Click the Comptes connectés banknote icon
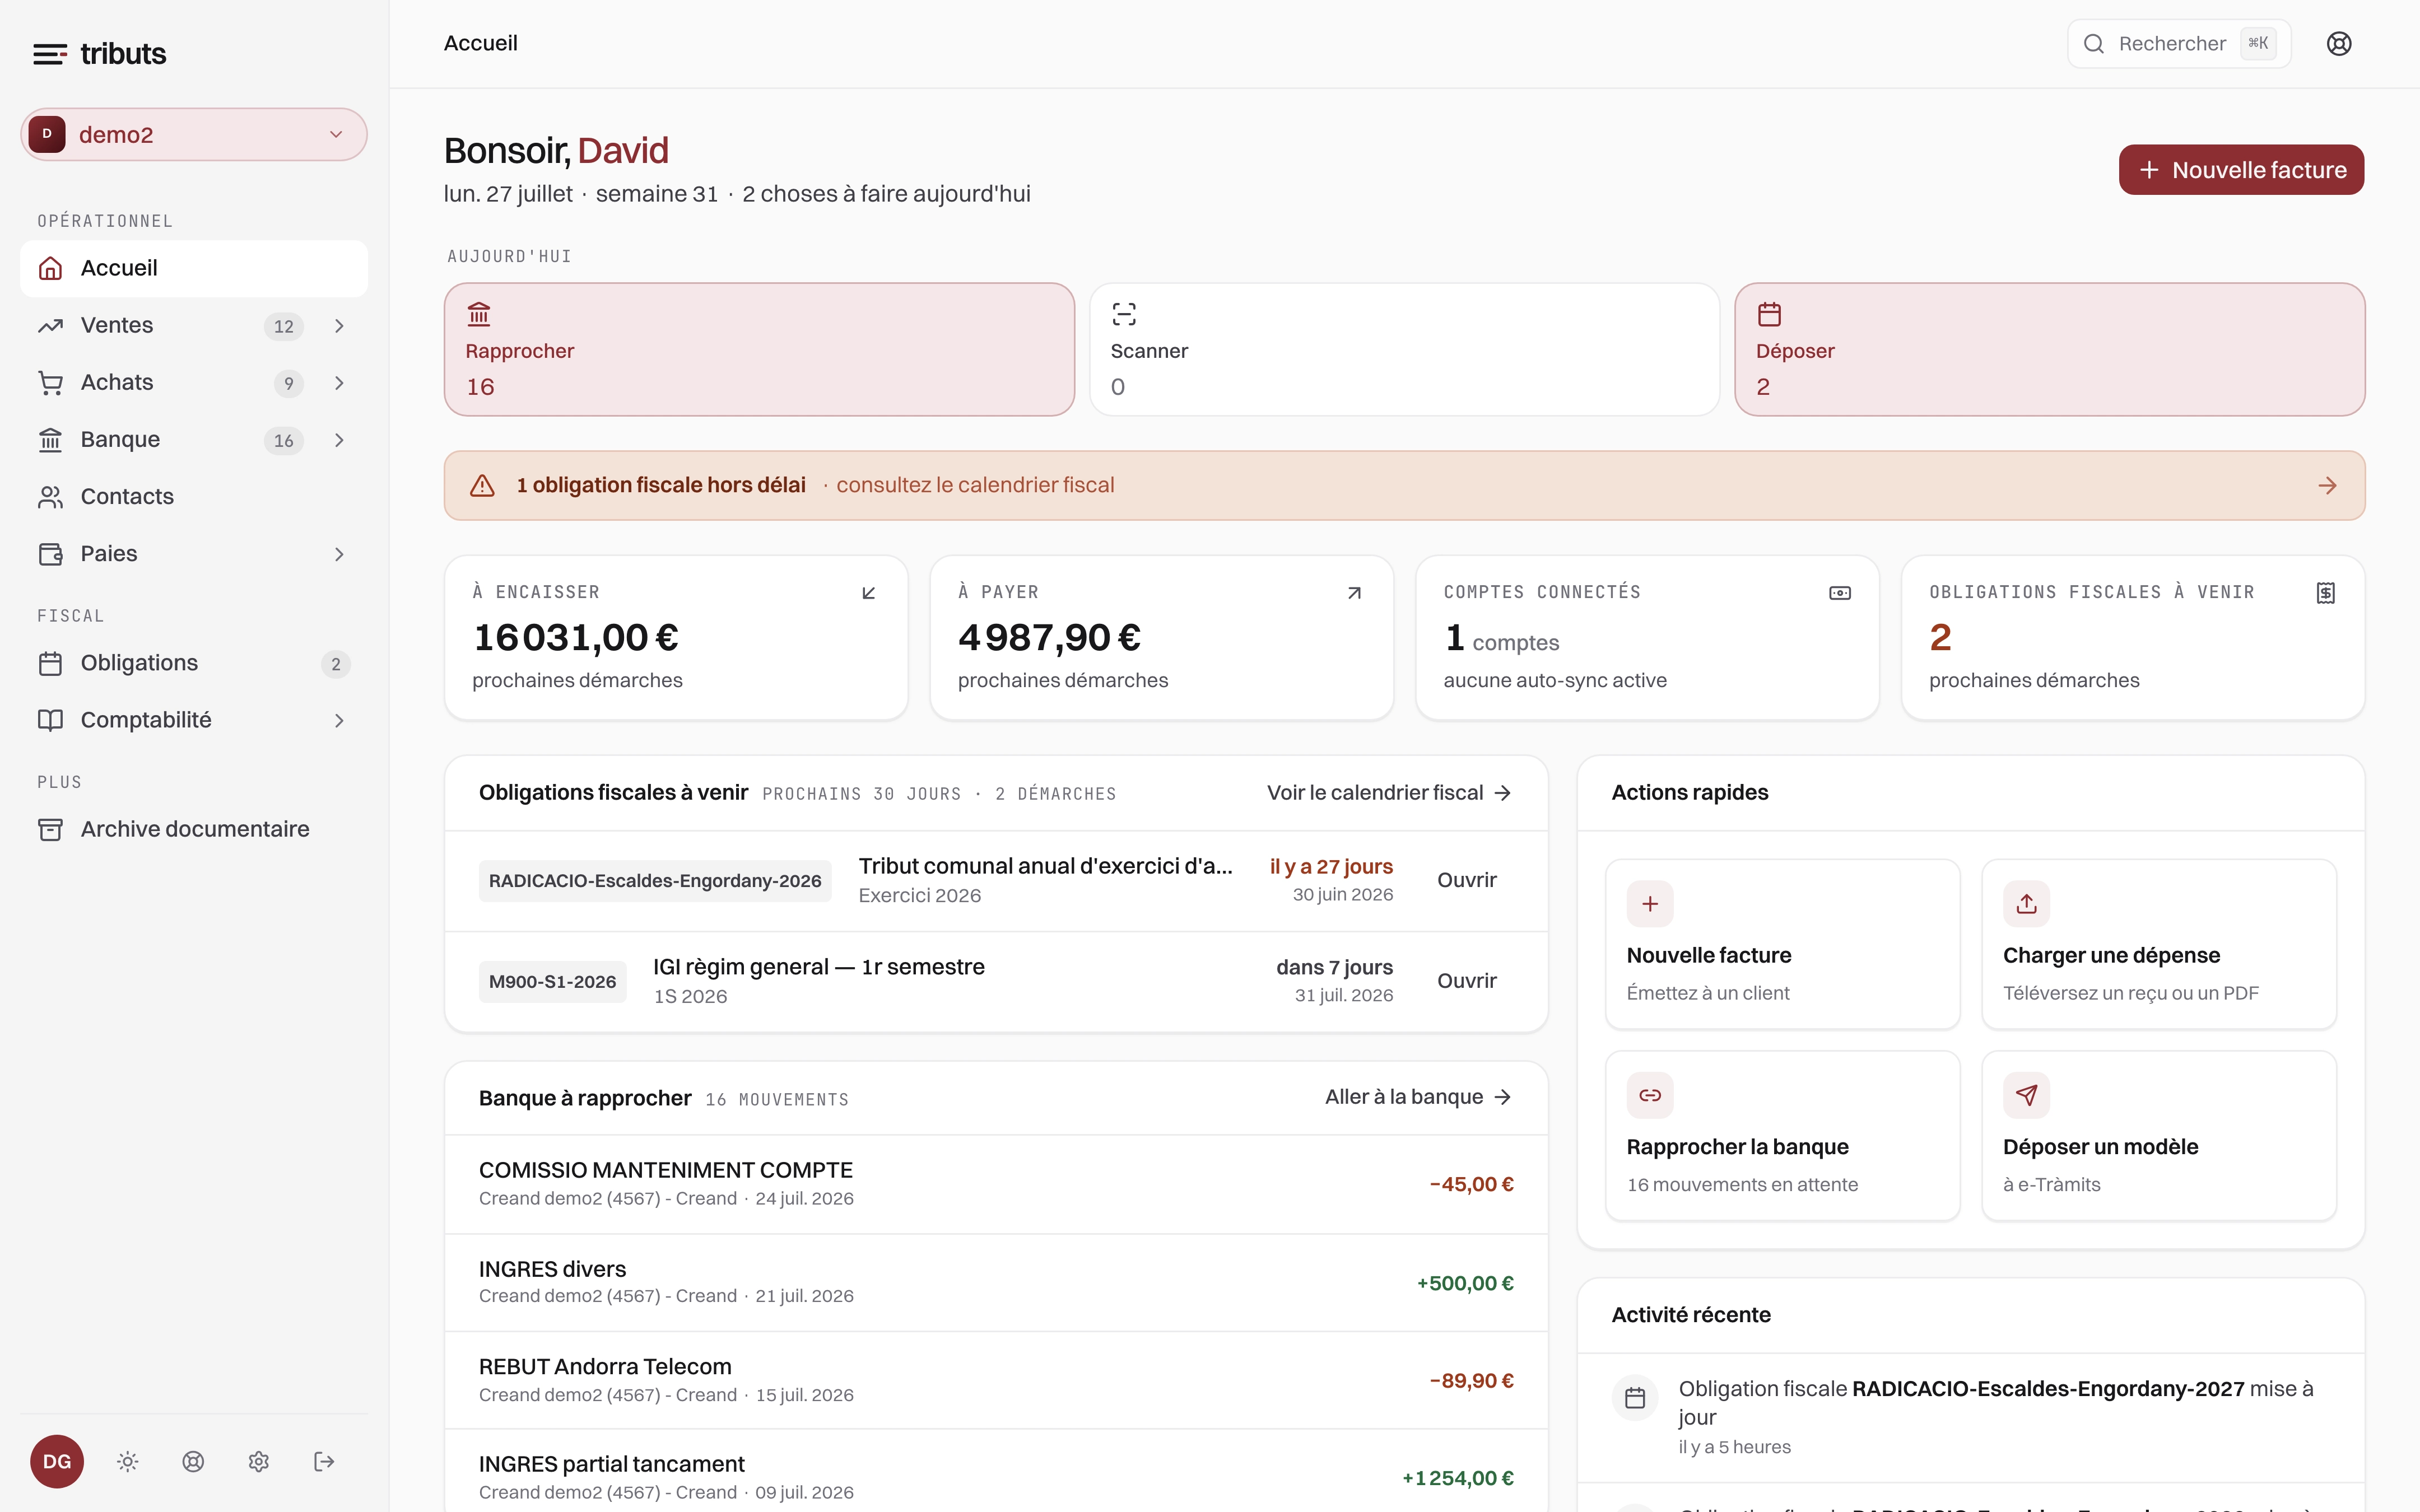Screen dimensions: 2420x1512 pos(1840,593)
